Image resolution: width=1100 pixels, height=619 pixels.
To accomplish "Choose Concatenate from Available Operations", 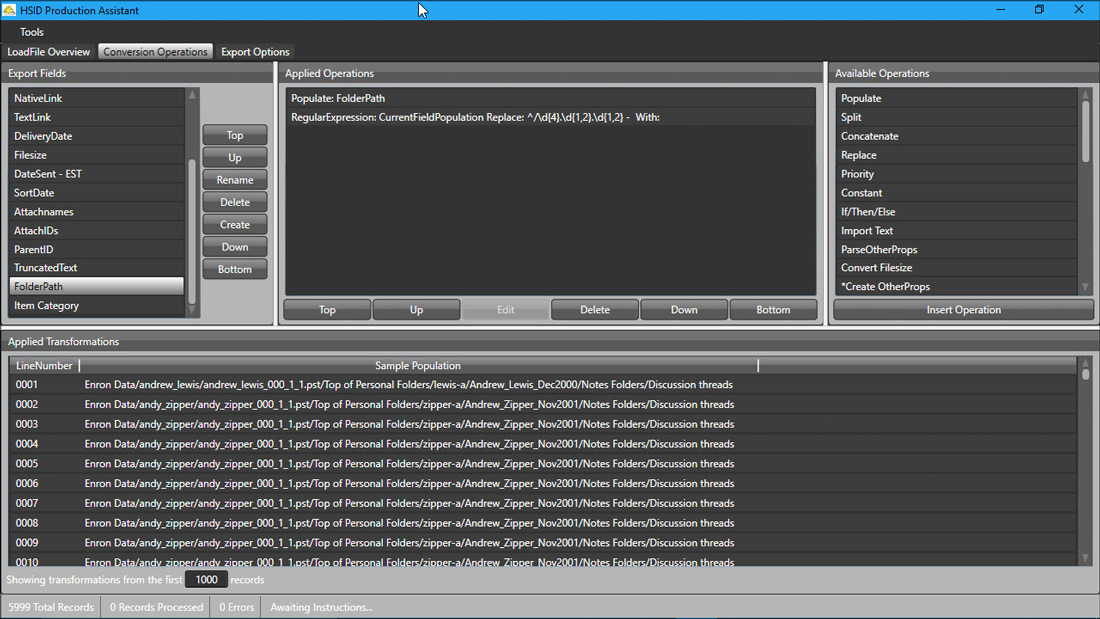I will pos(869,136).
